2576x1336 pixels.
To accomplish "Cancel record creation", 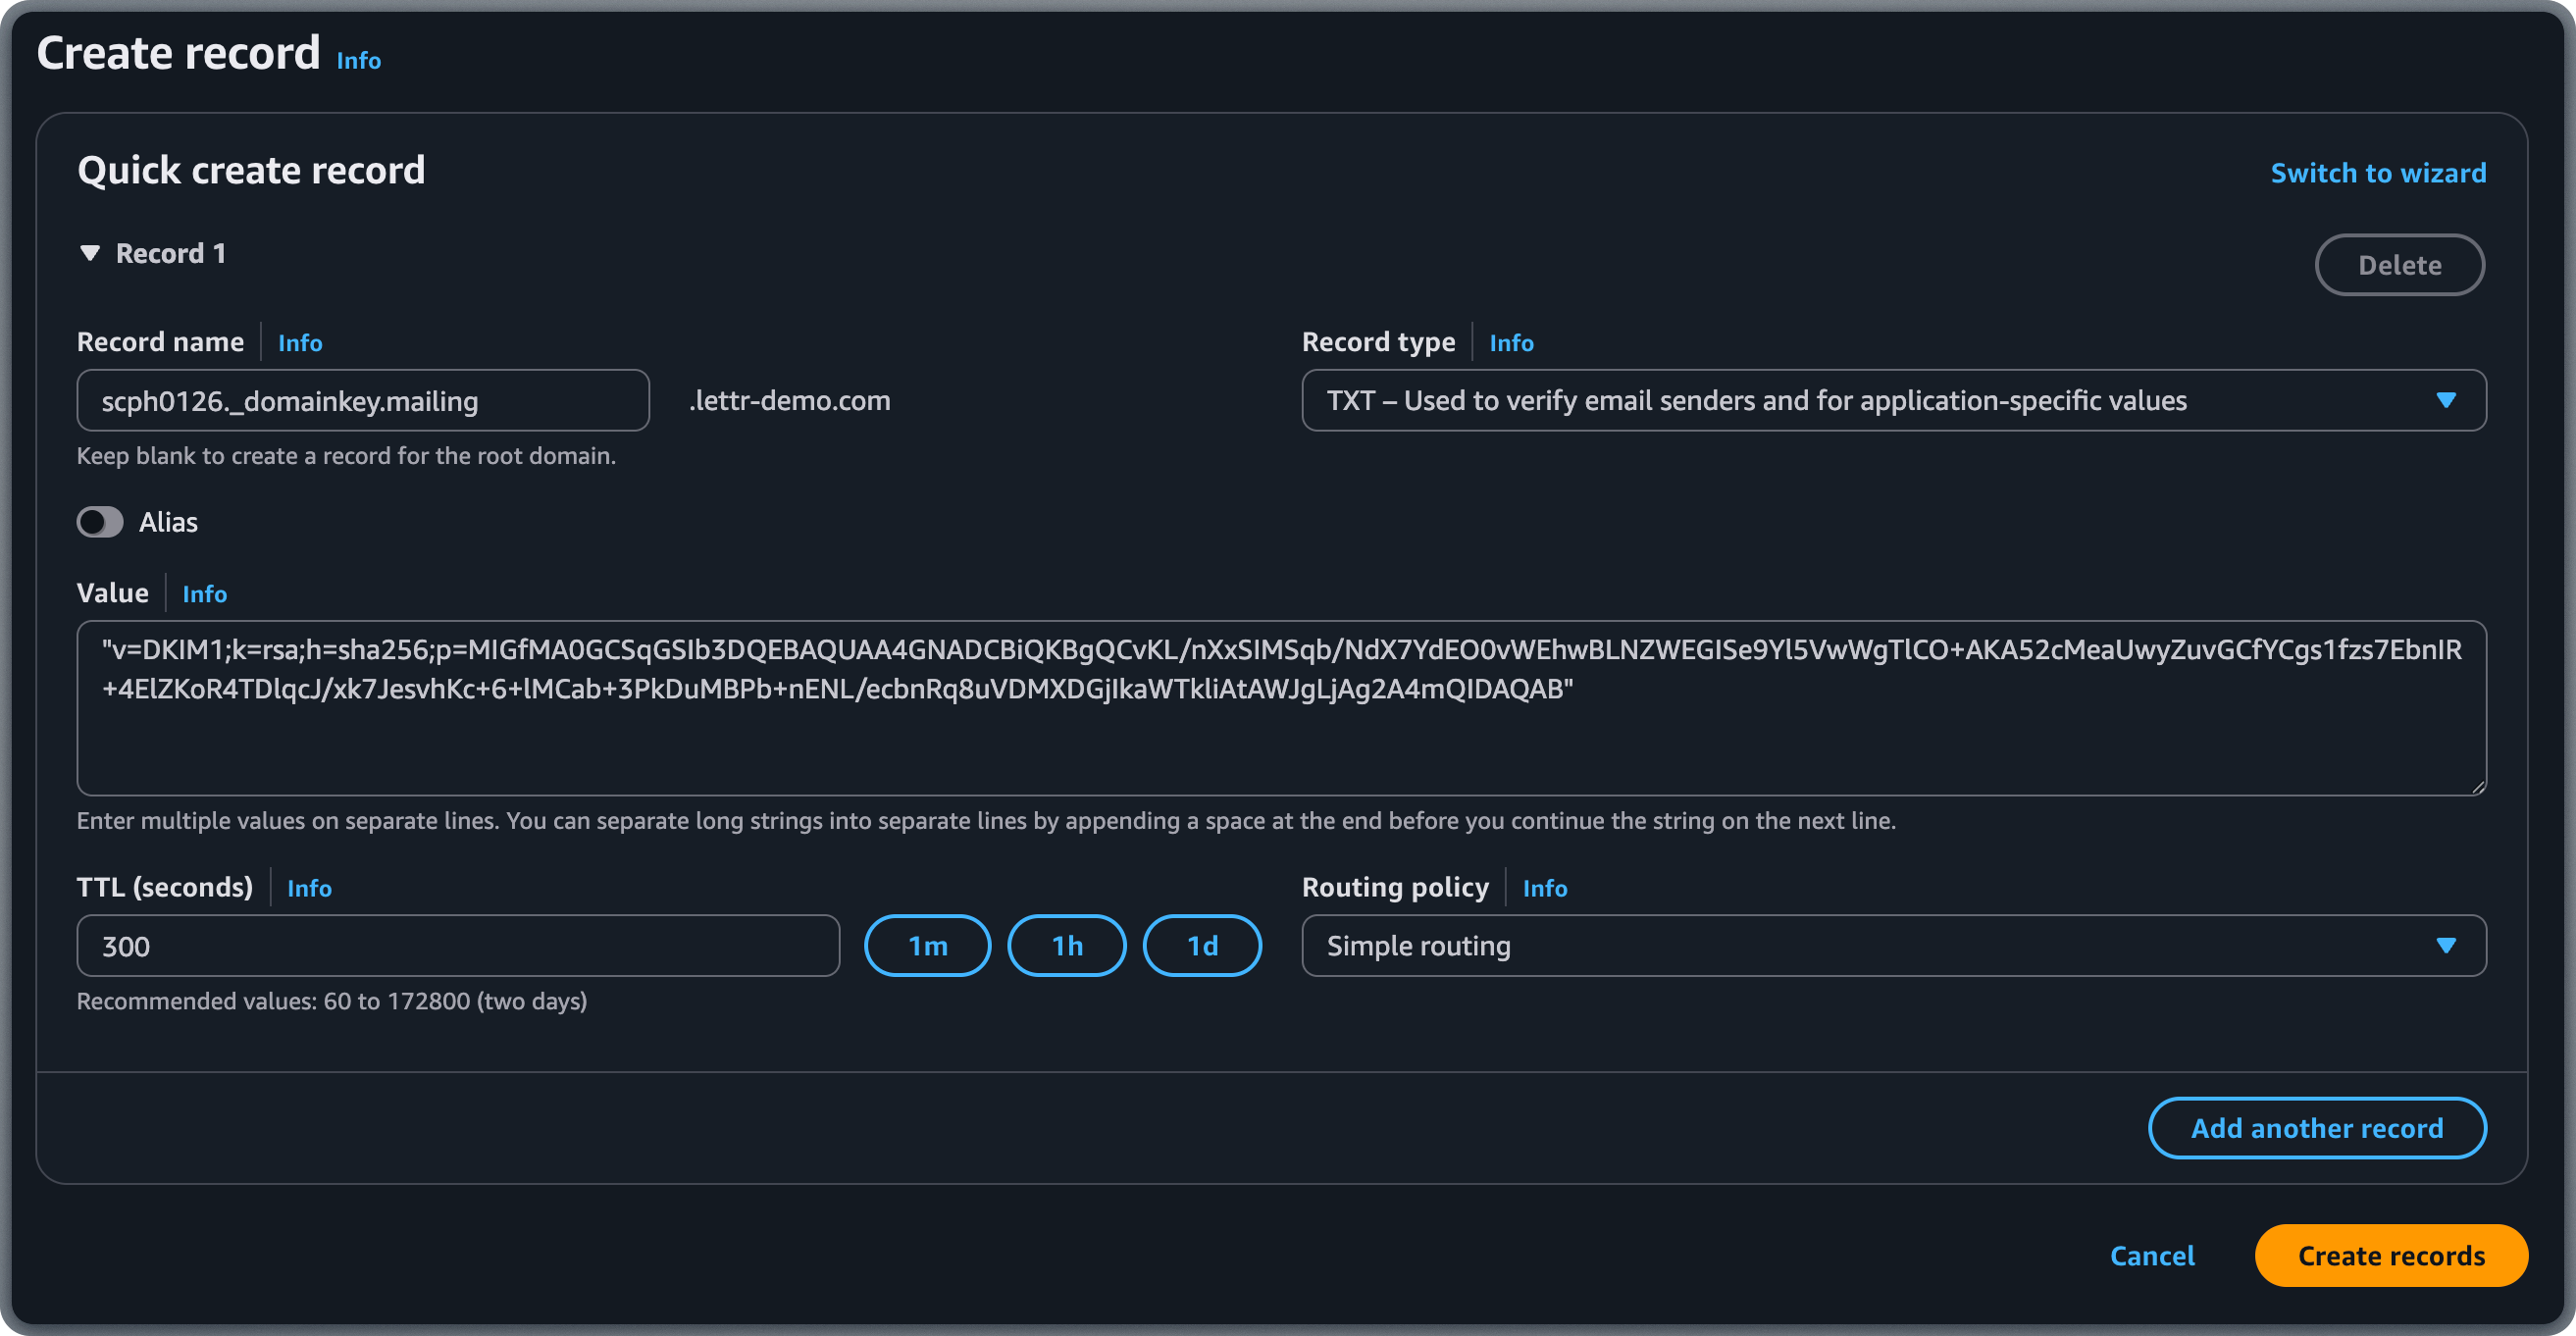I will click(2153, 1255).
